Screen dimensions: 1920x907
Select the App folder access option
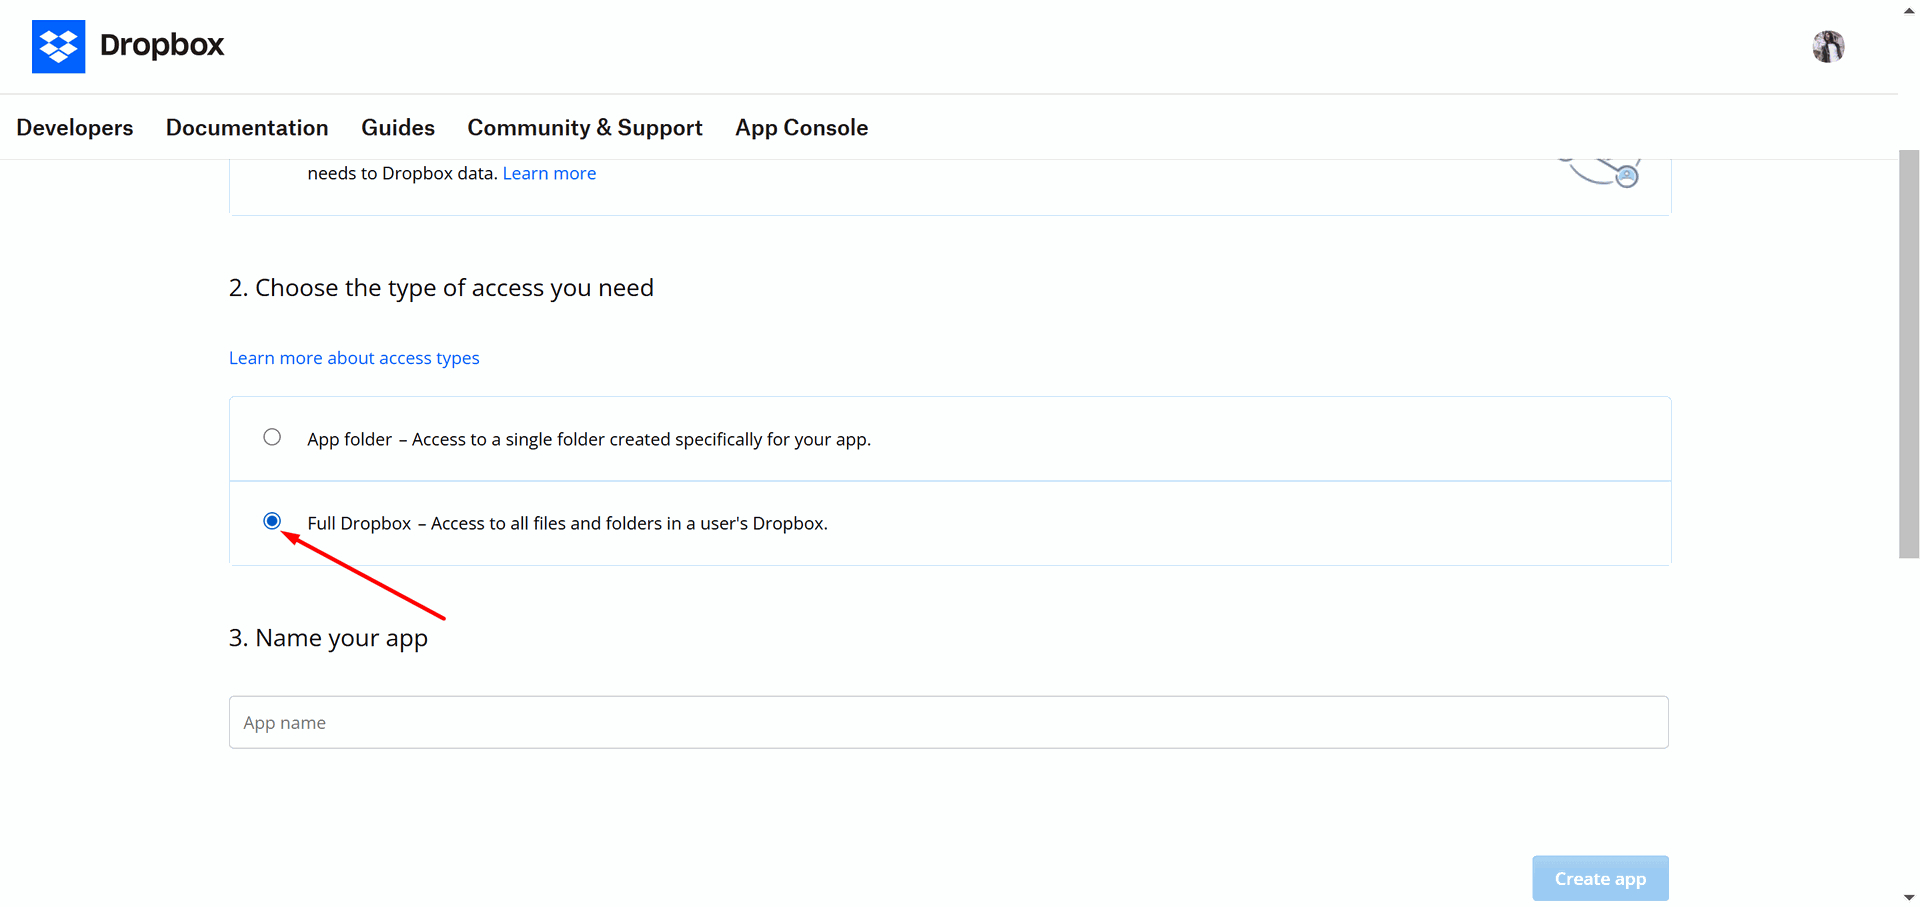click(x=272, y=437)
